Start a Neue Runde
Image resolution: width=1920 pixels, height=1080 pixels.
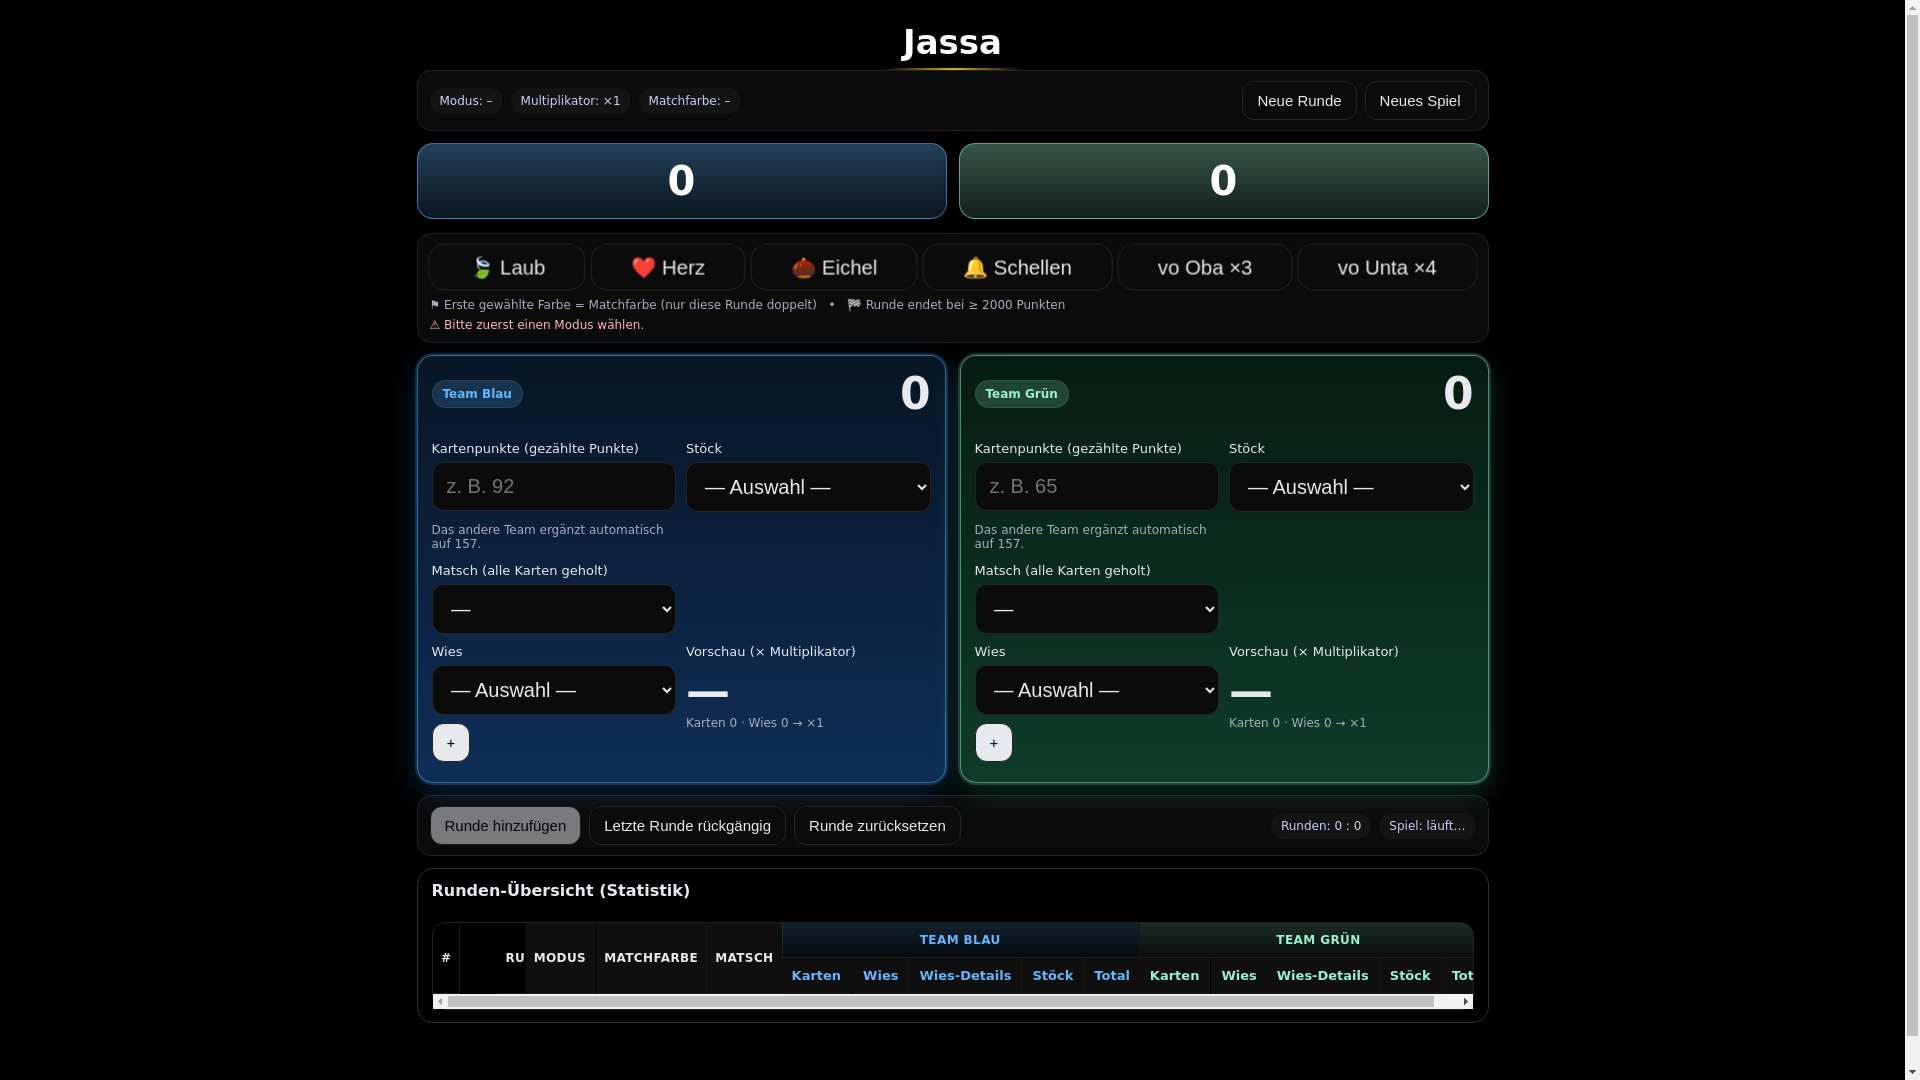pyautogui.click(x=1299, y=101)
